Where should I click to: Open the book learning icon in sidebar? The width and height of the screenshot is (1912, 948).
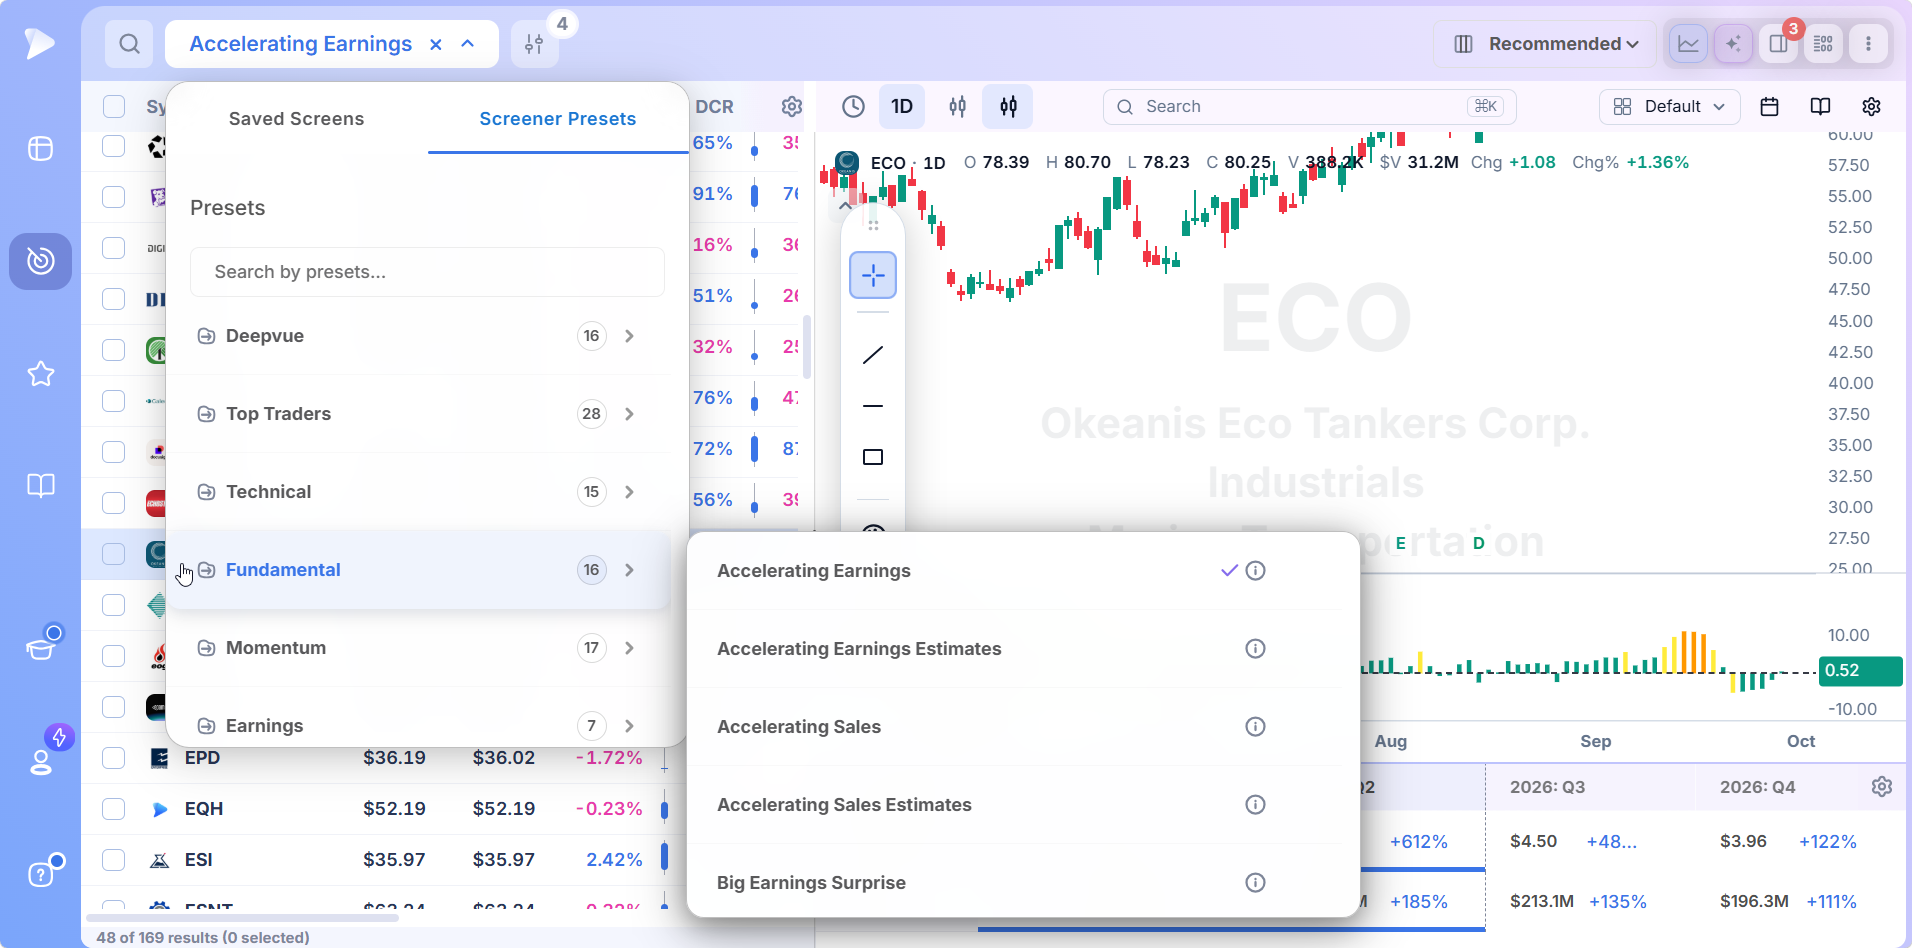40,486
